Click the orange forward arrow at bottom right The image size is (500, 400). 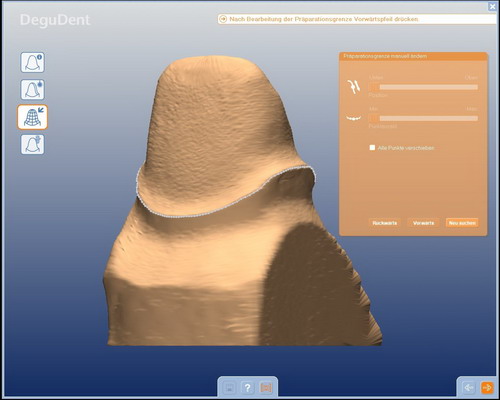point(487,388)
